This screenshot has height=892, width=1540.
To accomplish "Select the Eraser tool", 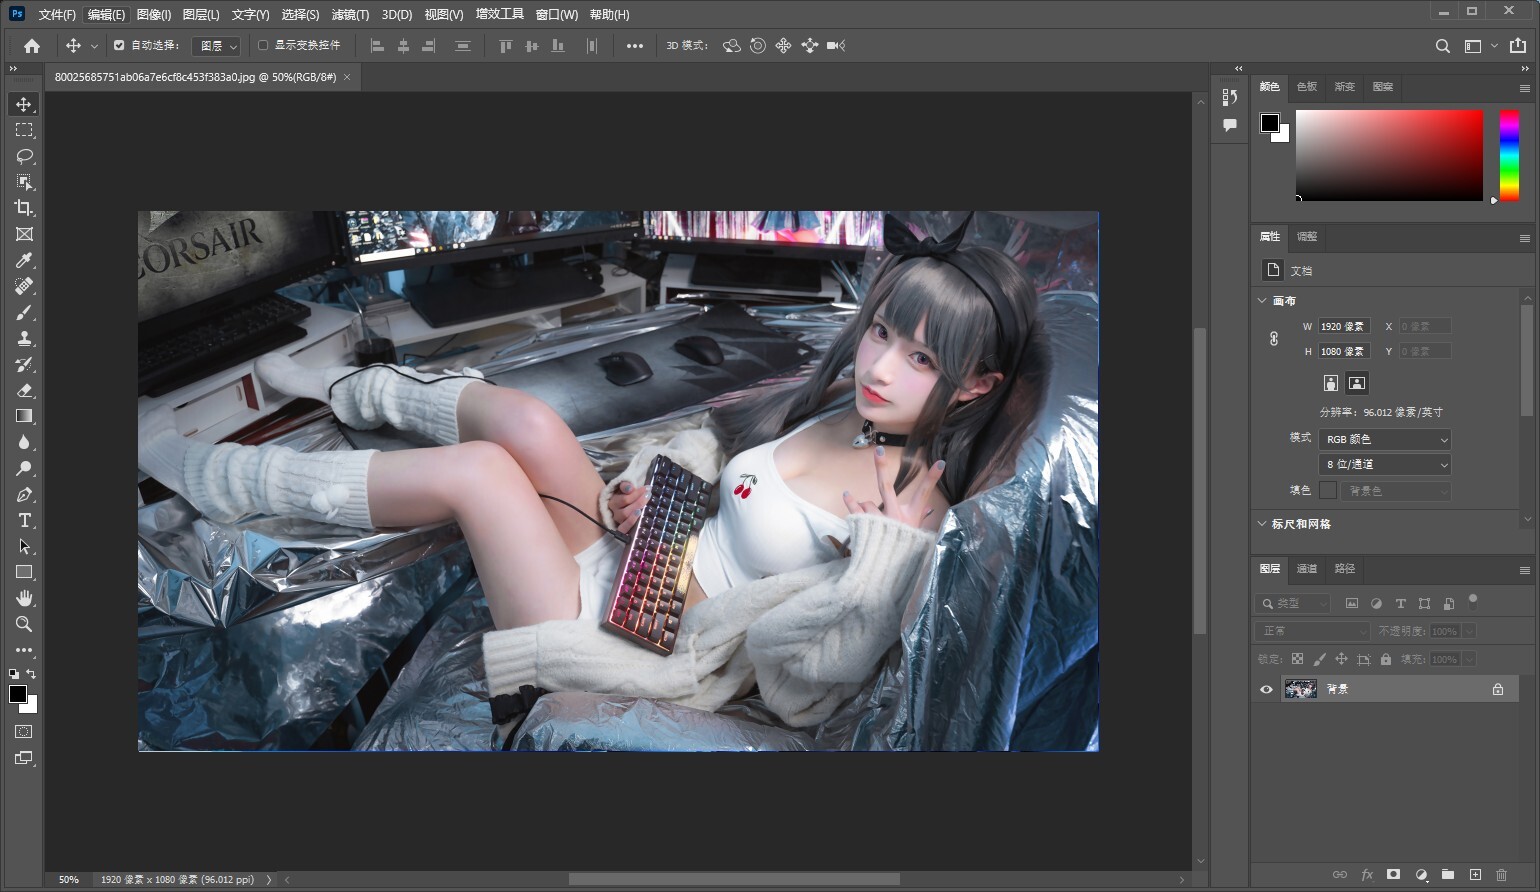I will click(x=24, y=390).
